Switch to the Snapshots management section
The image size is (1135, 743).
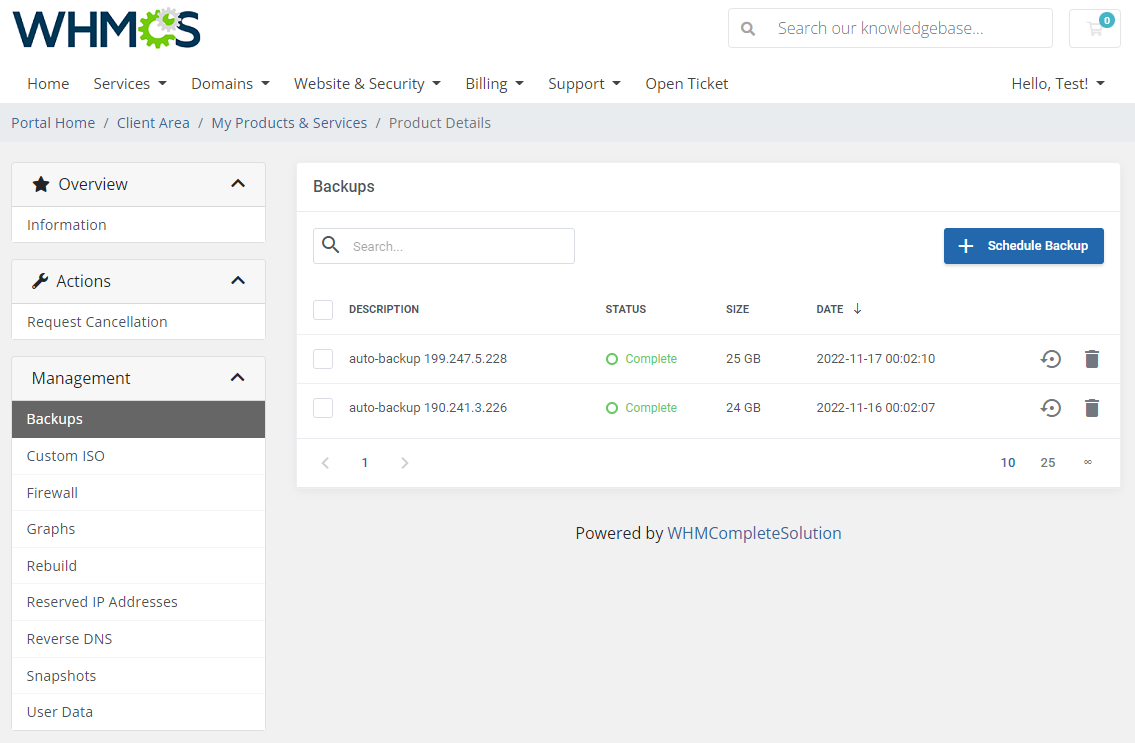click(x=61, y=675)
